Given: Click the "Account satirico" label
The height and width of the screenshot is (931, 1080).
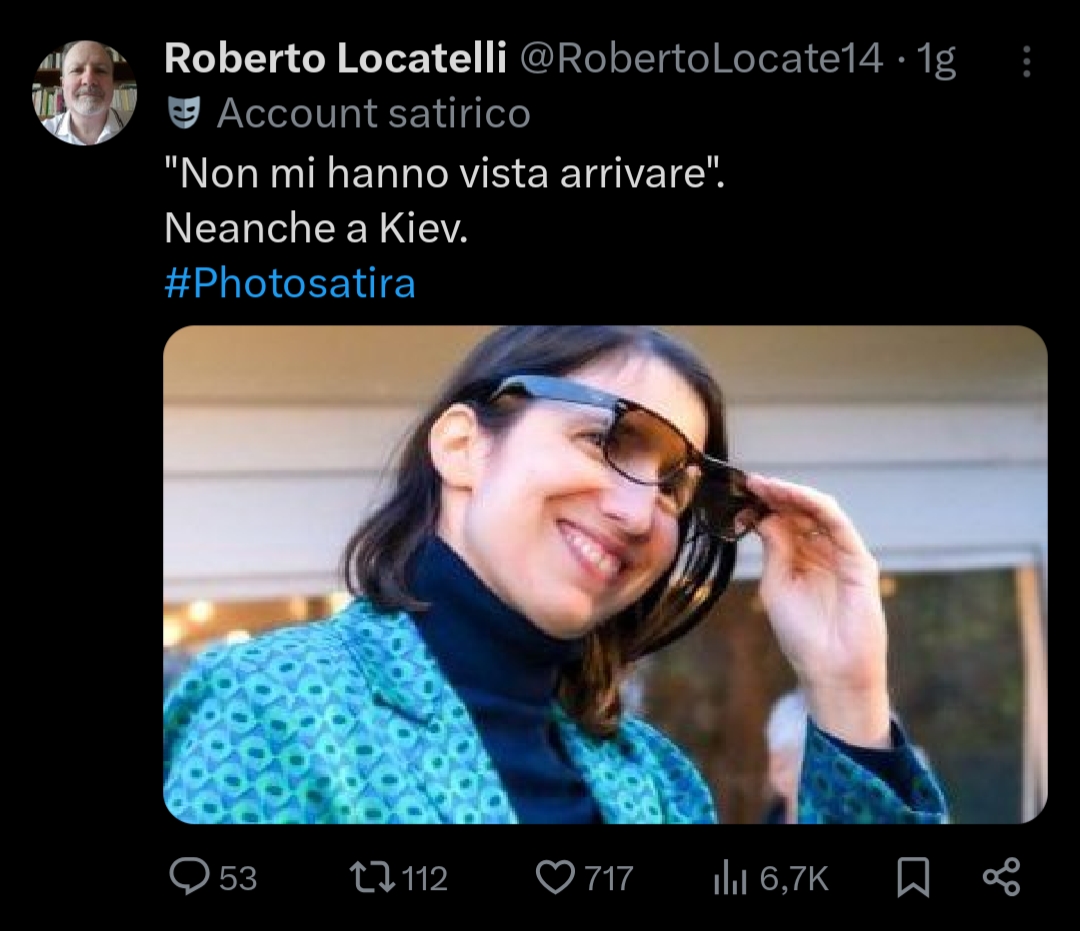Looking at the screenshot, I should coord(373,113).
